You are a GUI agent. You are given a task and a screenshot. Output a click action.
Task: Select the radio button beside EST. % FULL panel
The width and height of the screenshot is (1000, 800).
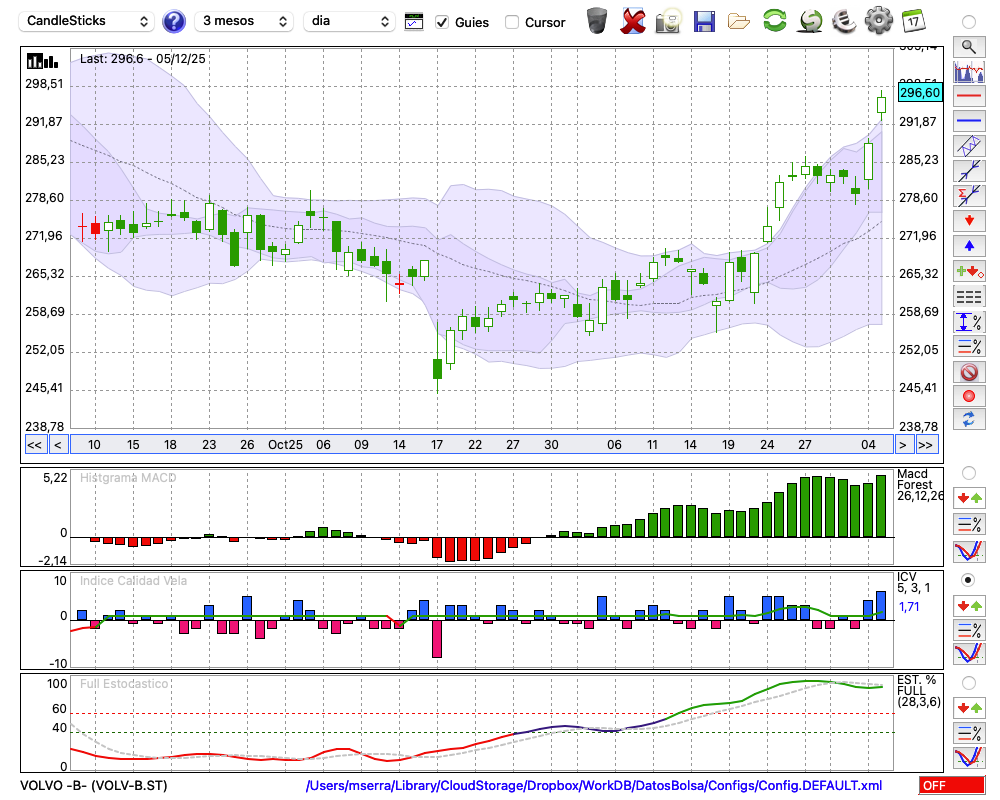968,682
